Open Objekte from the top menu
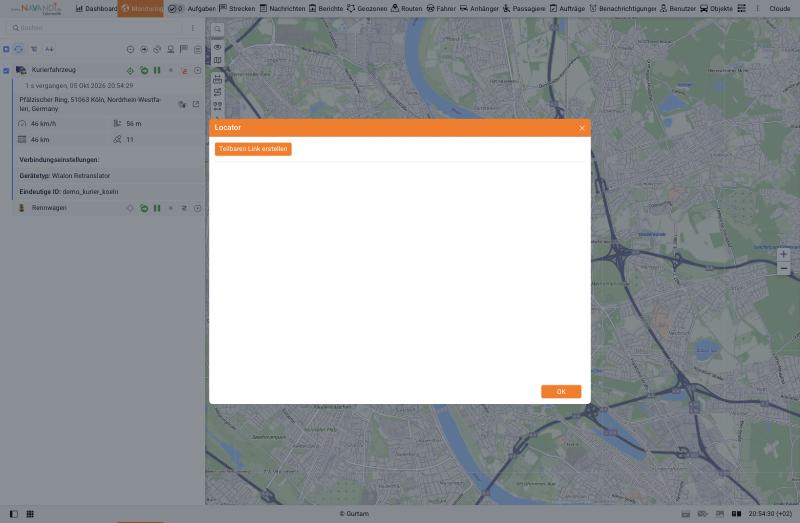Screen dimensions: 800x523 click(716, 9)
